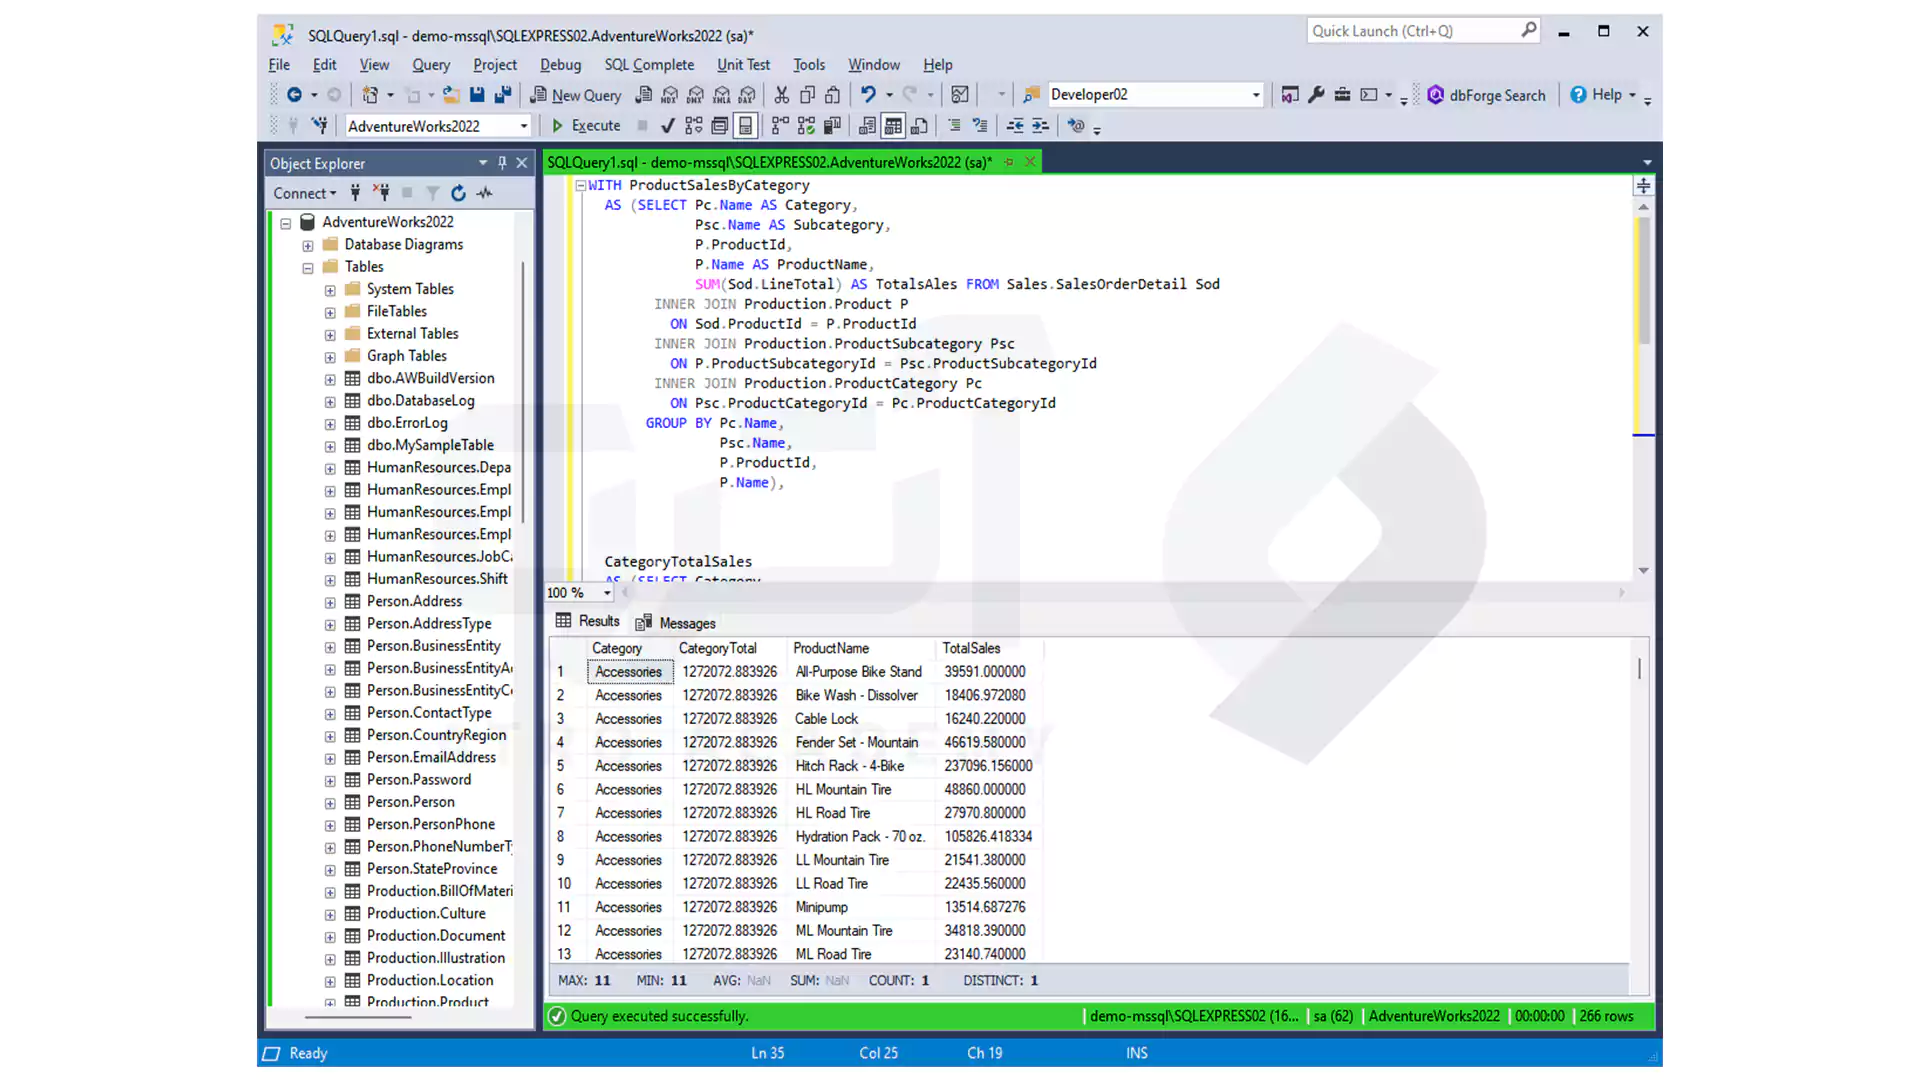Open the Tools menu
The image size is (1920, 1080).
[x=809, y=65]
